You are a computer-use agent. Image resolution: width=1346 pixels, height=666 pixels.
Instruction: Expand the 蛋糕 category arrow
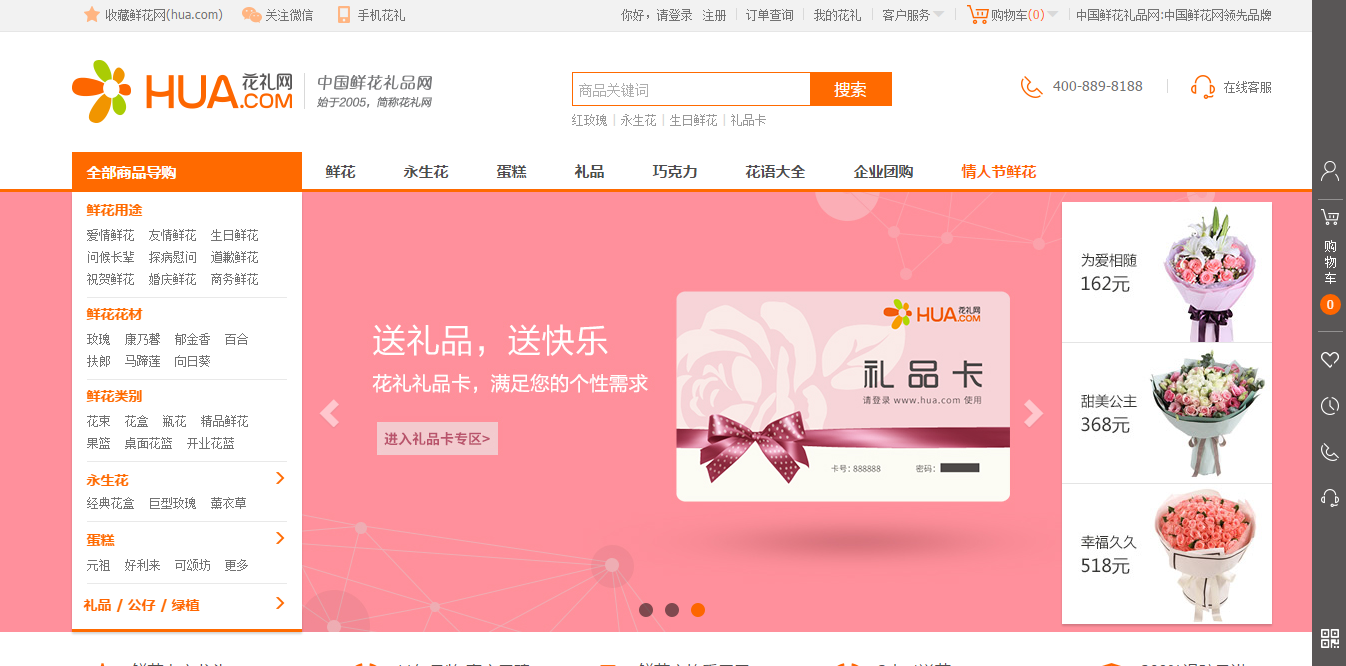280,538
